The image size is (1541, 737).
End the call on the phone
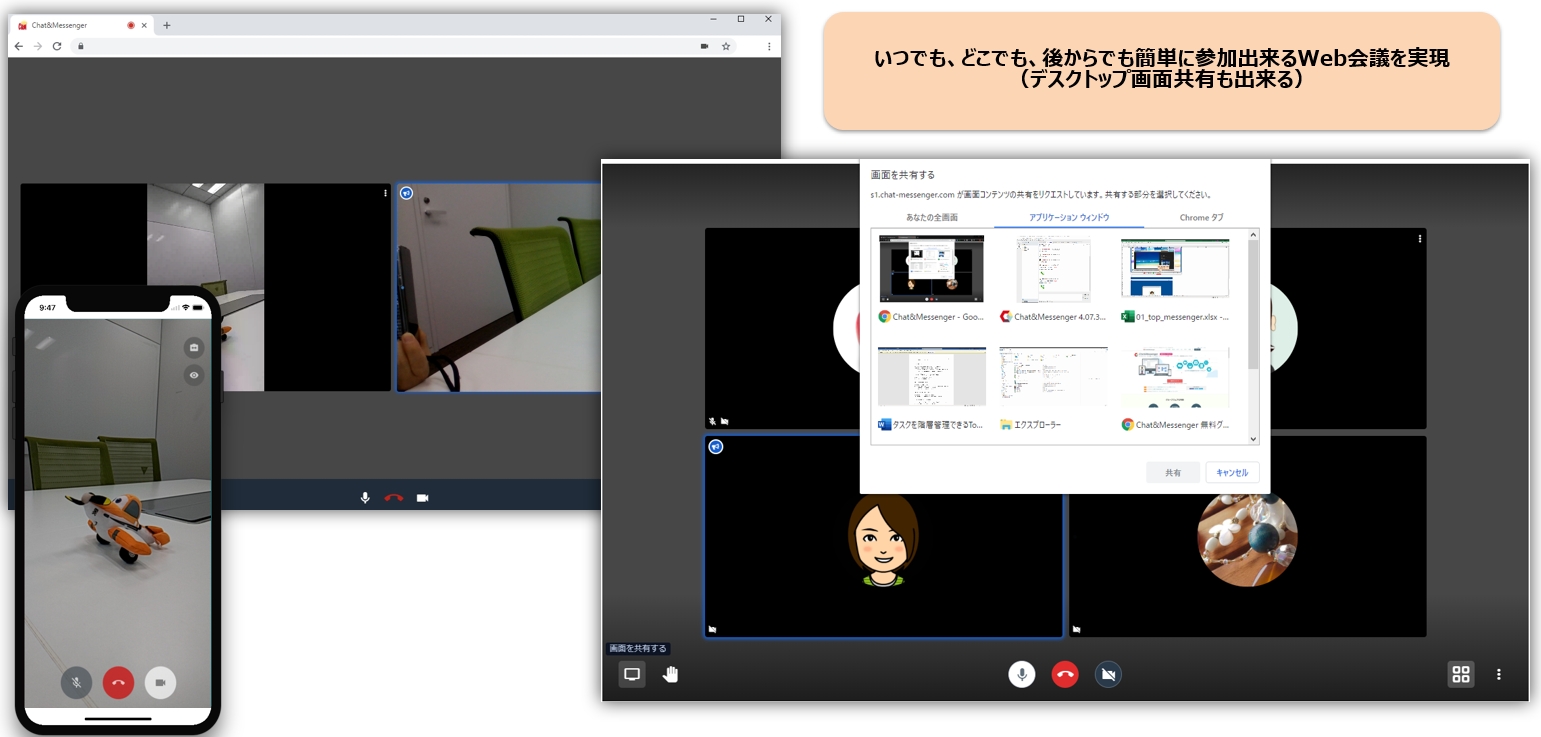pyautogui.click(x=118, y=683)
